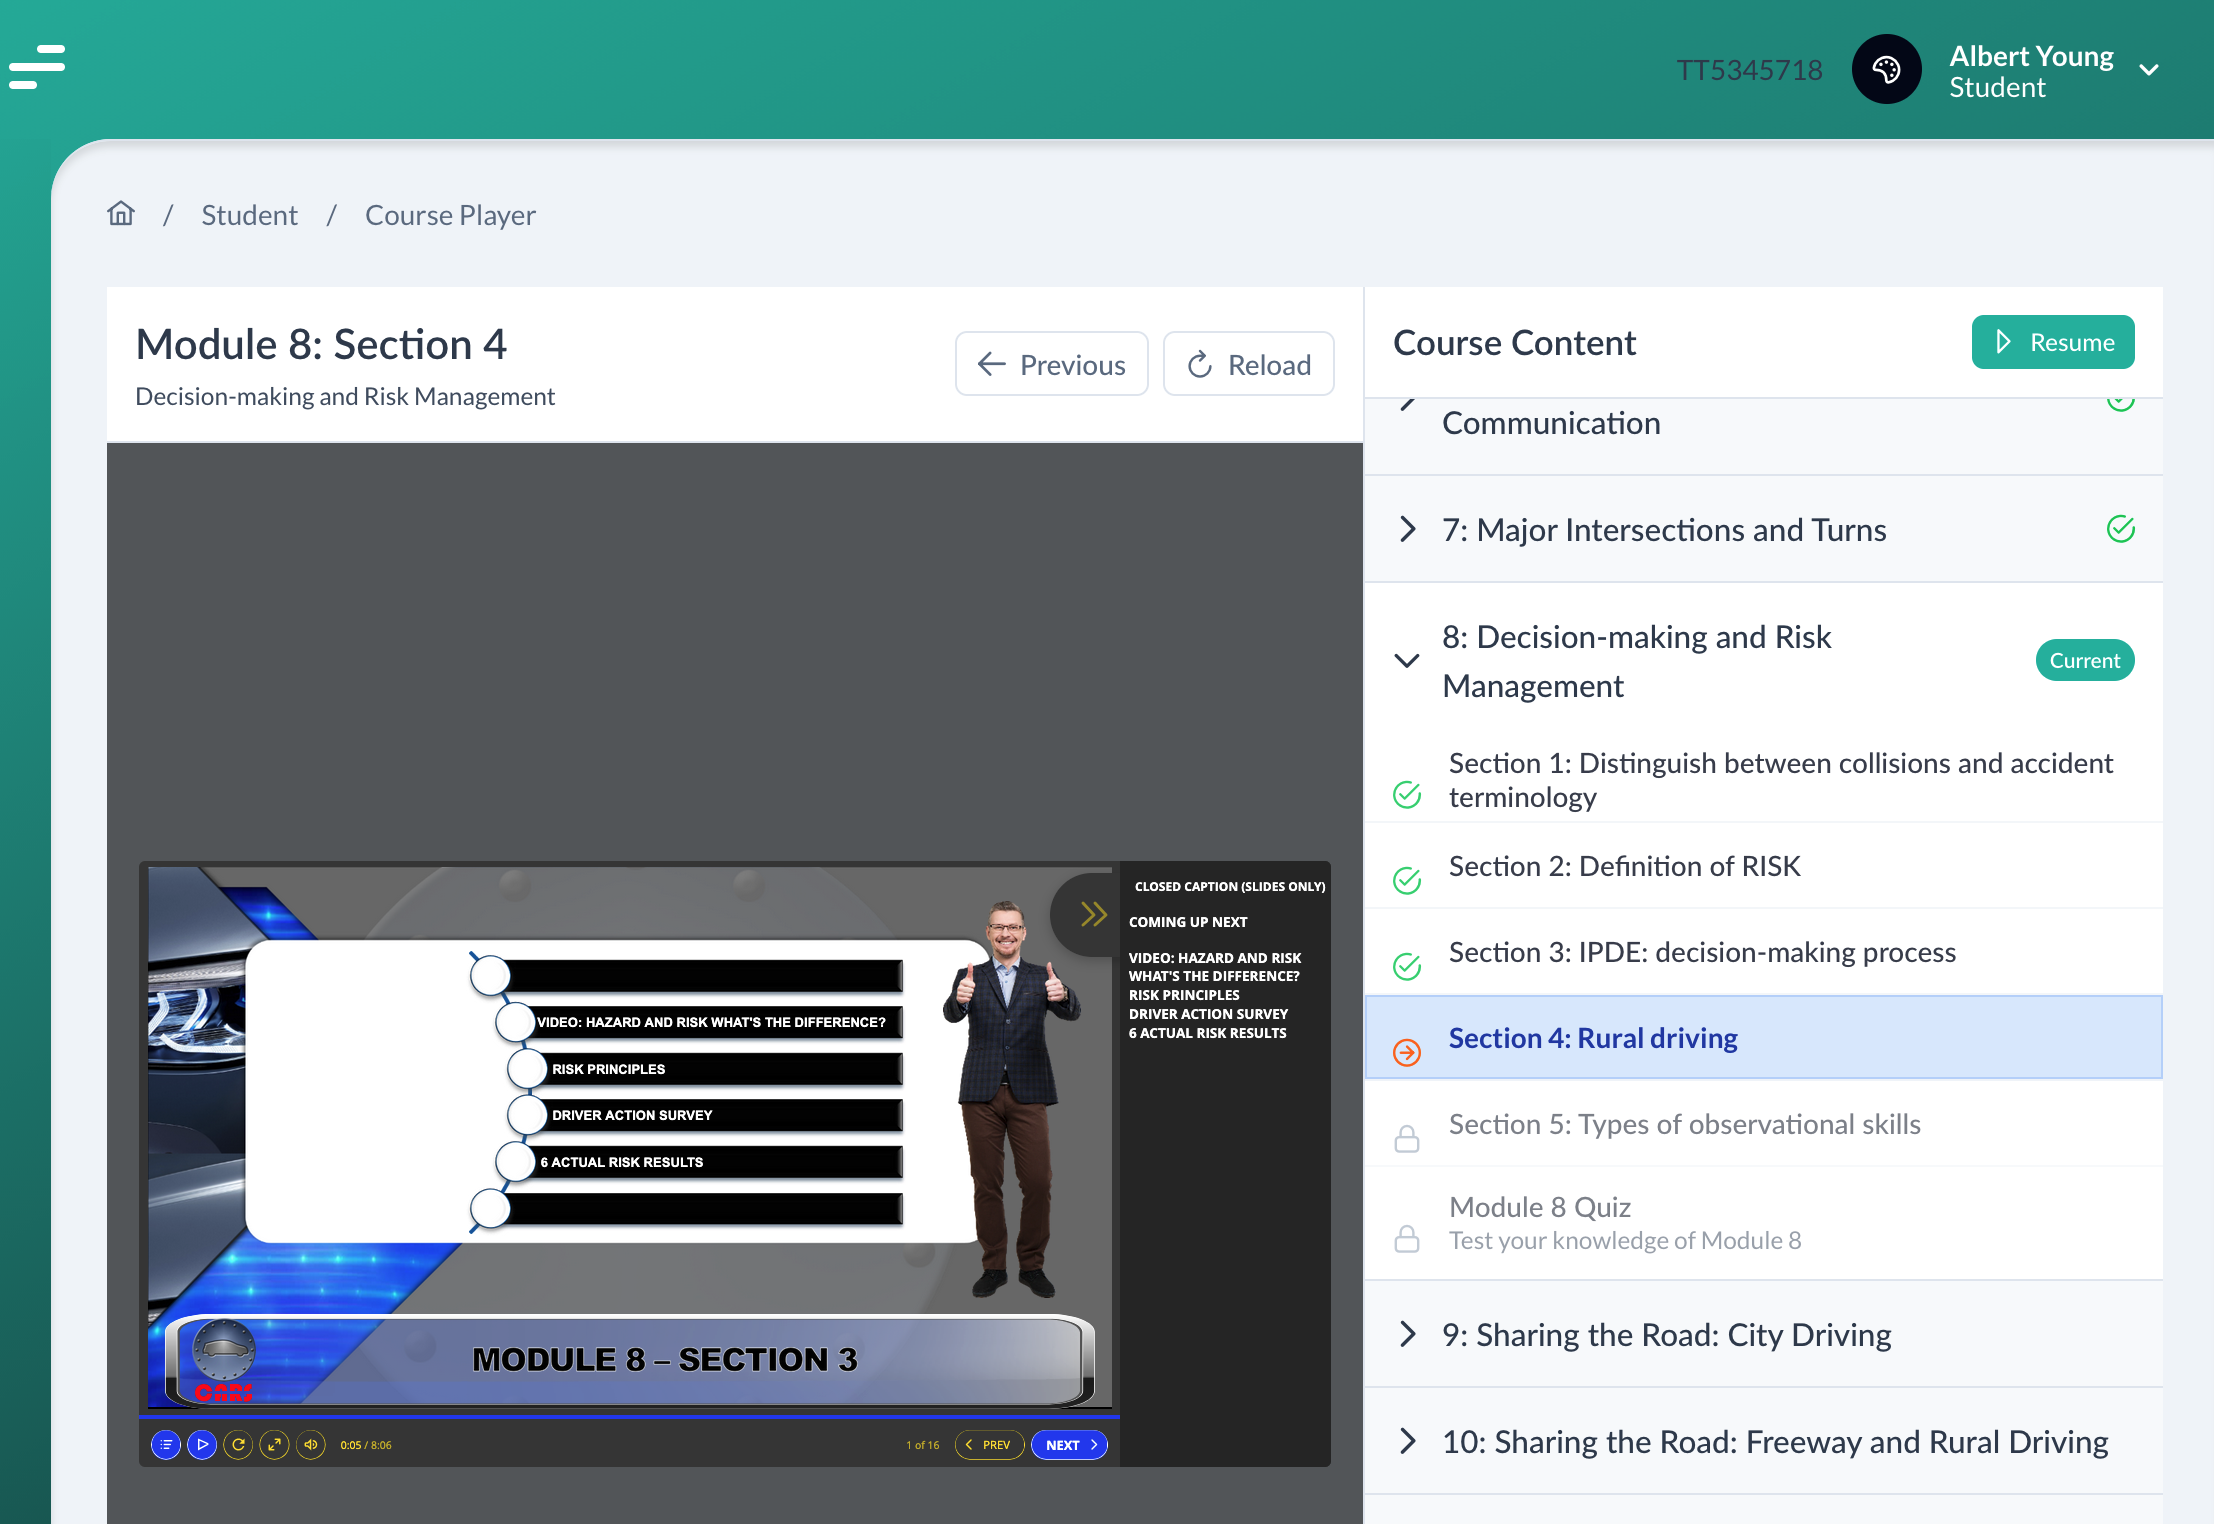Go back with the Previous button
Image resolution: width=2214 pixels, height=1524 pixels.
pyautogui.click(x=1051, y=364)
